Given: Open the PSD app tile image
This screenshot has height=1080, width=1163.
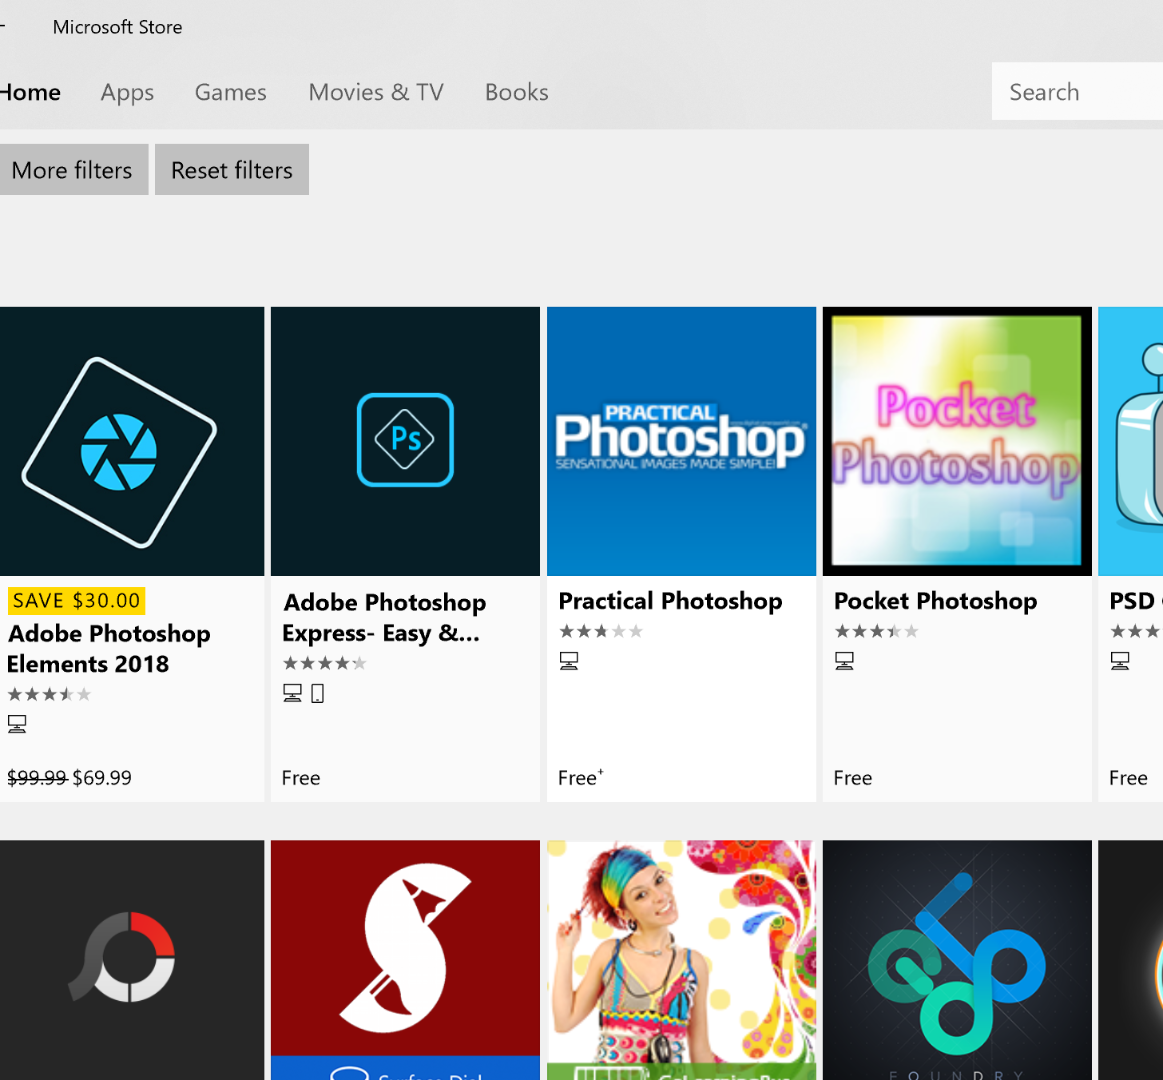Looking at the screenshot, I should 1130,441.
